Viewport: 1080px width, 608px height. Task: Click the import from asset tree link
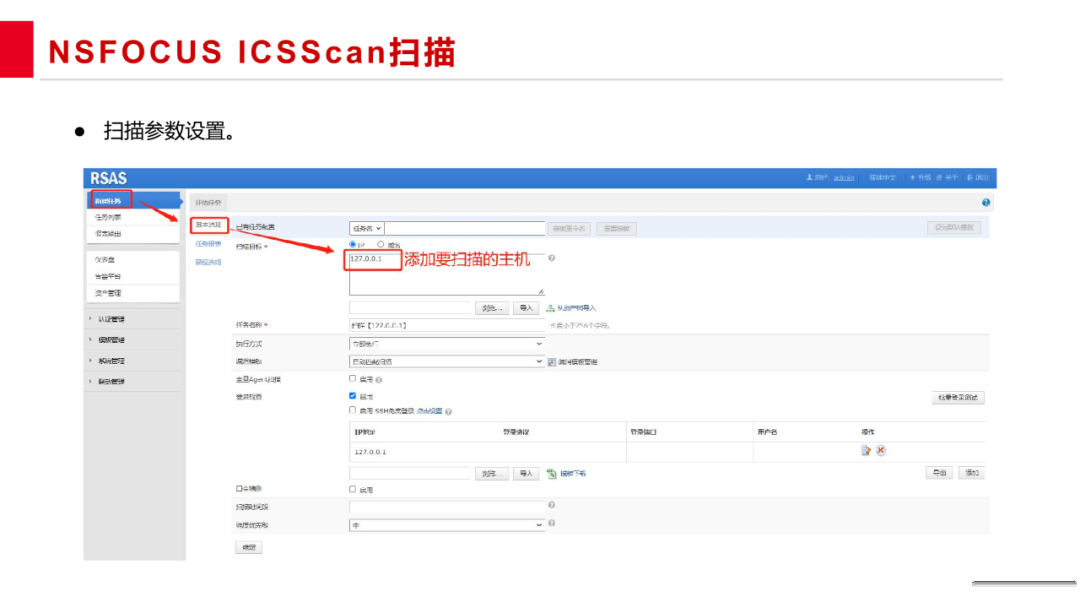point(577,308)
